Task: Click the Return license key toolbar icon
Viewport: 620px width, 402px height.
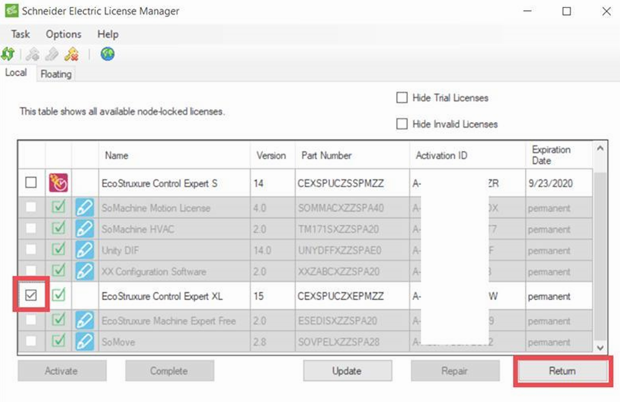Action: 72,54
